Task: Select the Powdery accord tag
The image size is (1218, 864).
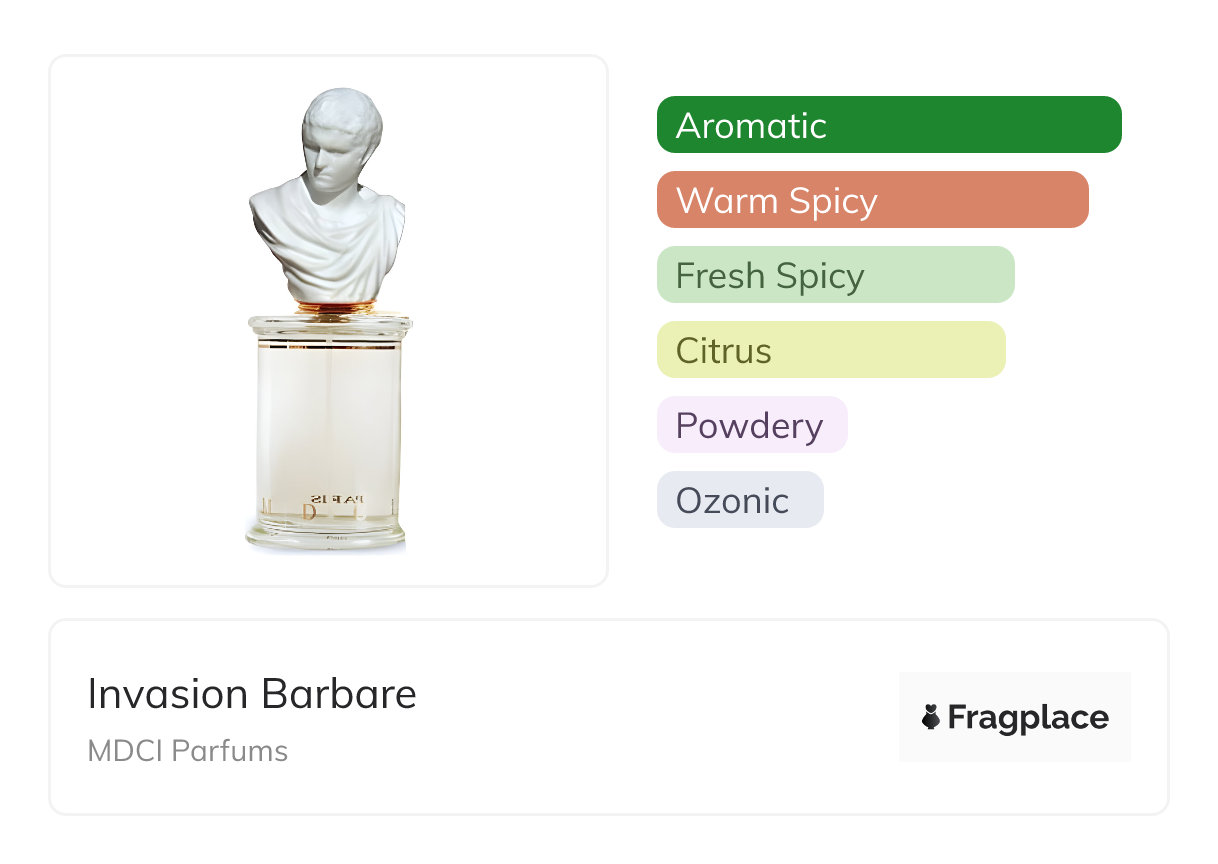Action: point(751,425)
